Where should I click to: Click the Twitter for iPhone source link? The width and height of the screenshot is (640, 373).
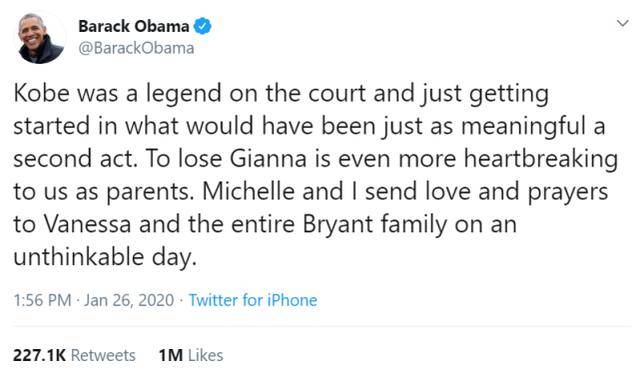[x=253, y=300]
